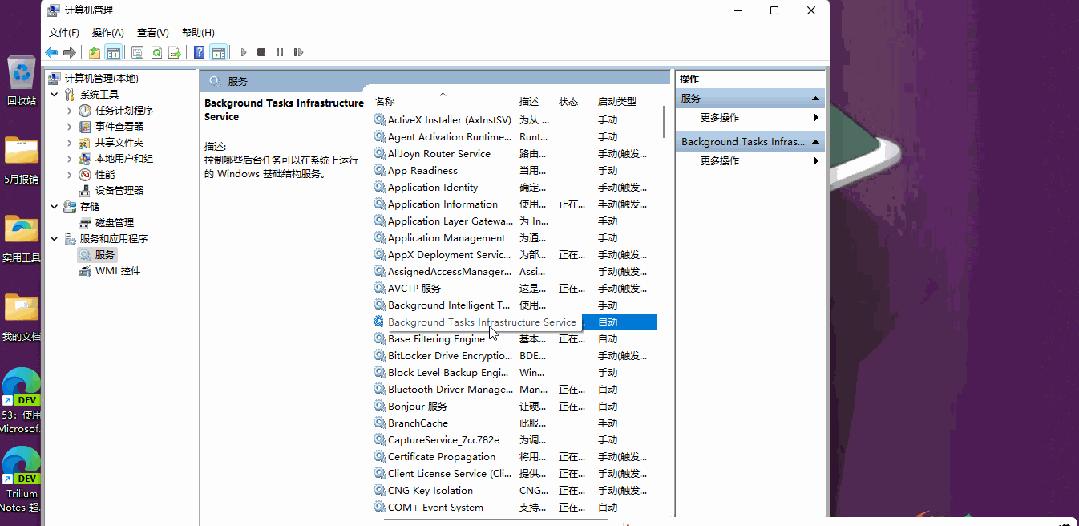The width and height of the screenshot is (1079, 526).
Task: Open the 文件(F) menu
Action: click(x=64, y=32)
